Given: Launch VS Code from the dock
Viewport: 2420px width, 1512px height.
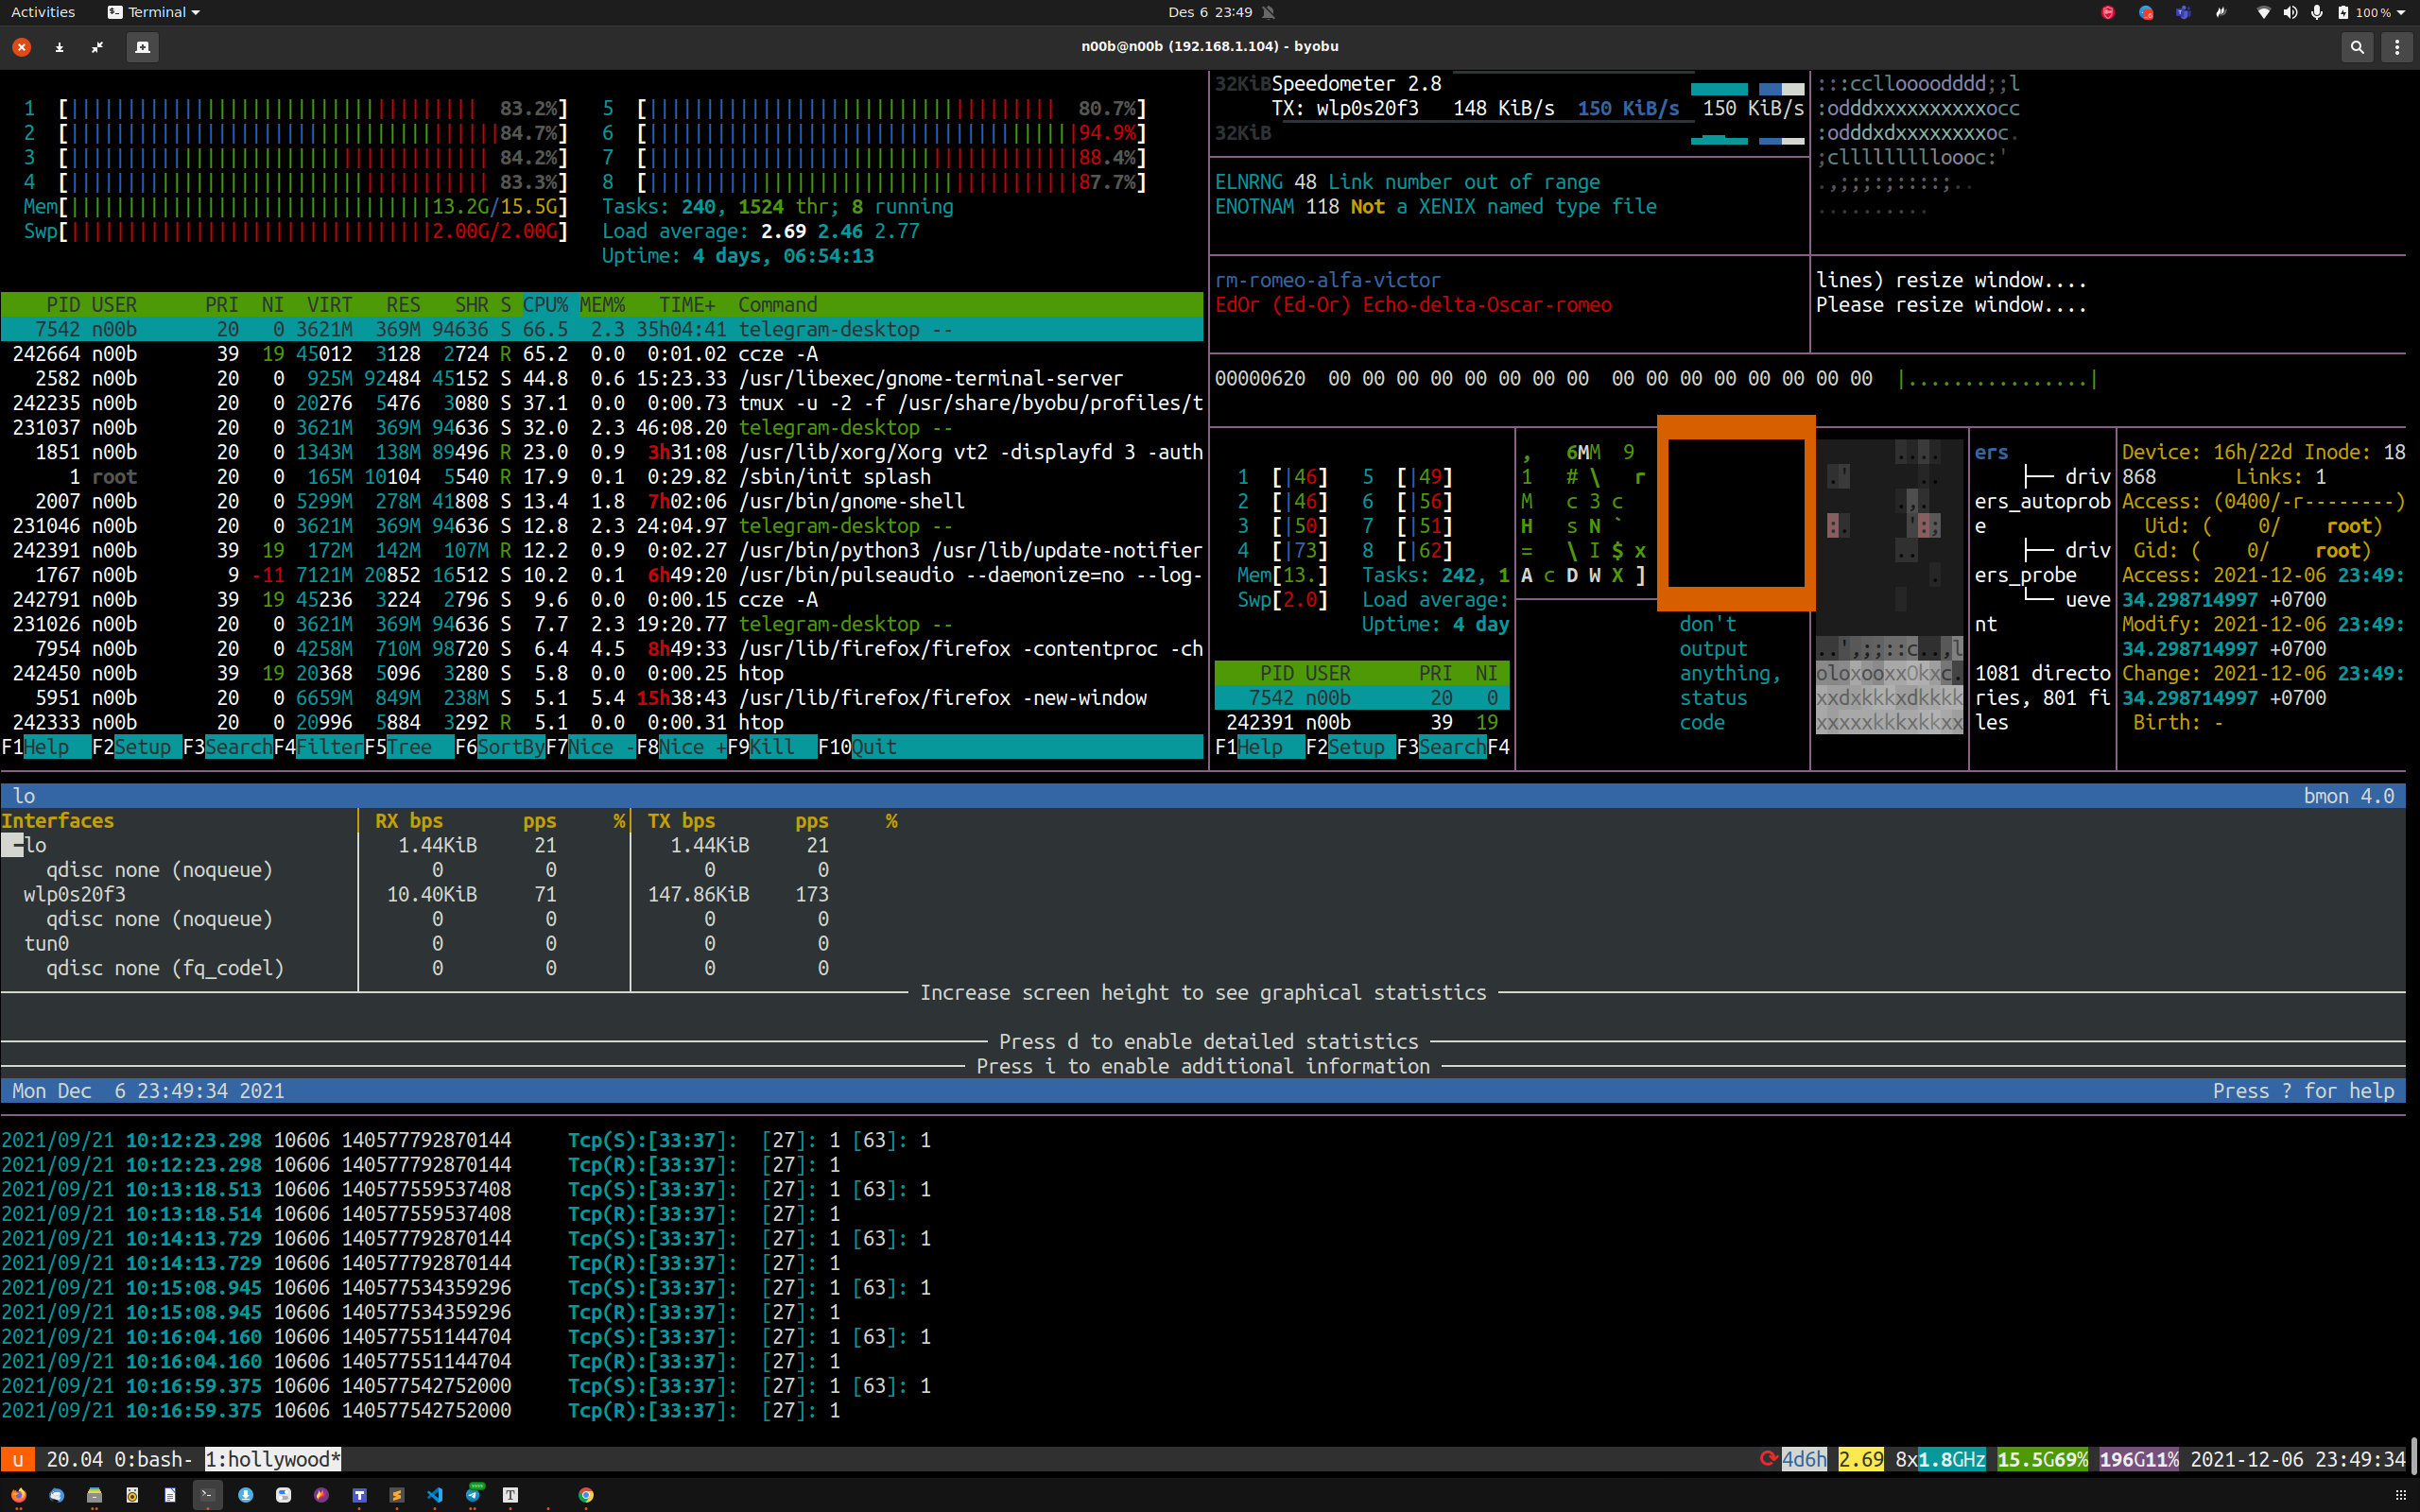Looking at the screenshot, I should pos(435,1495).
